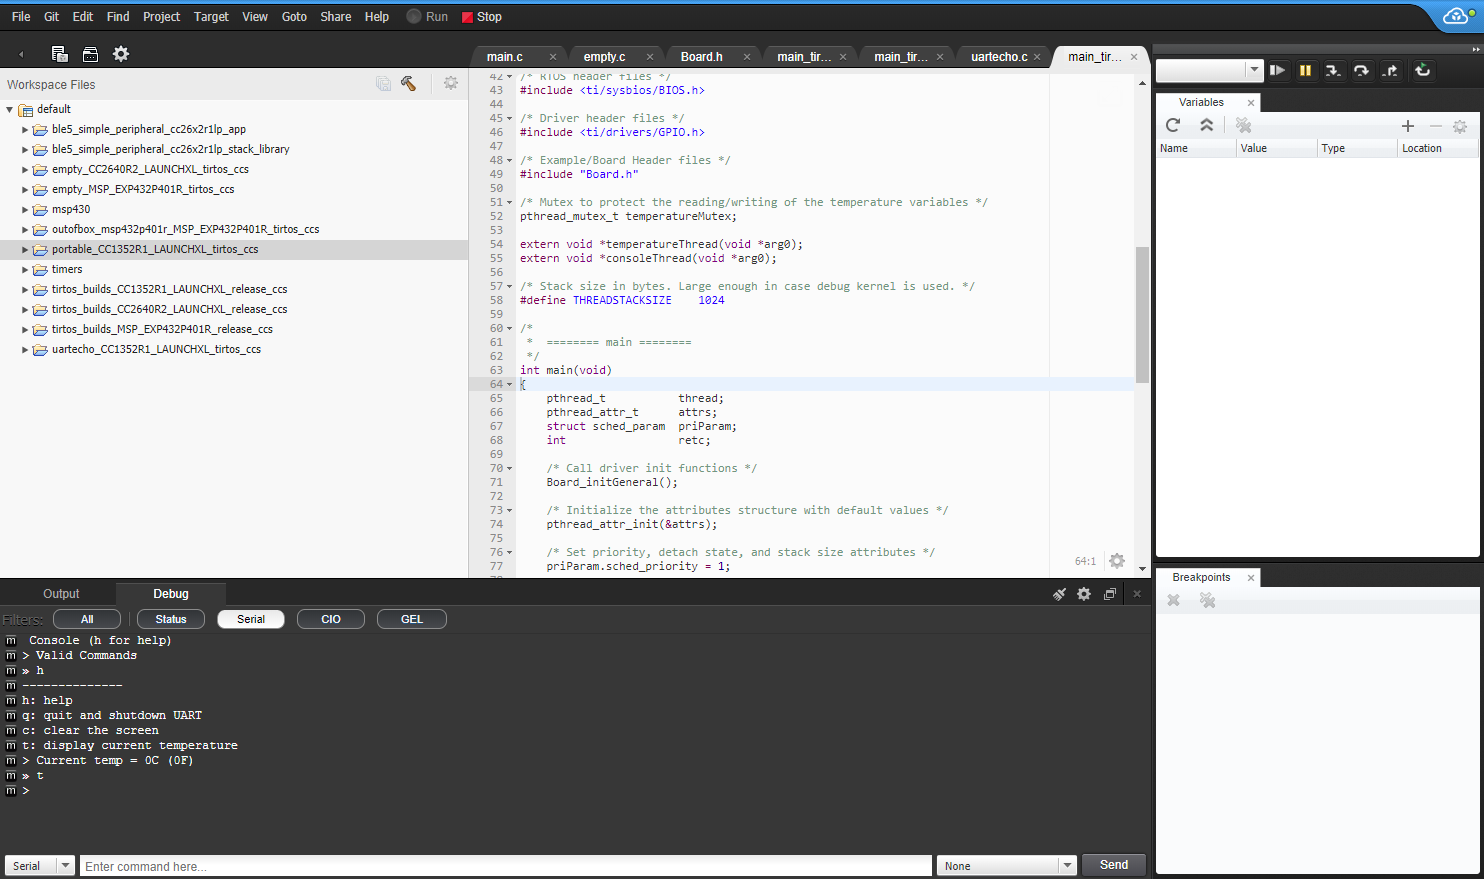
Task: Click the build wrench icon in Workspace Files
Action: tap(408, 84)
